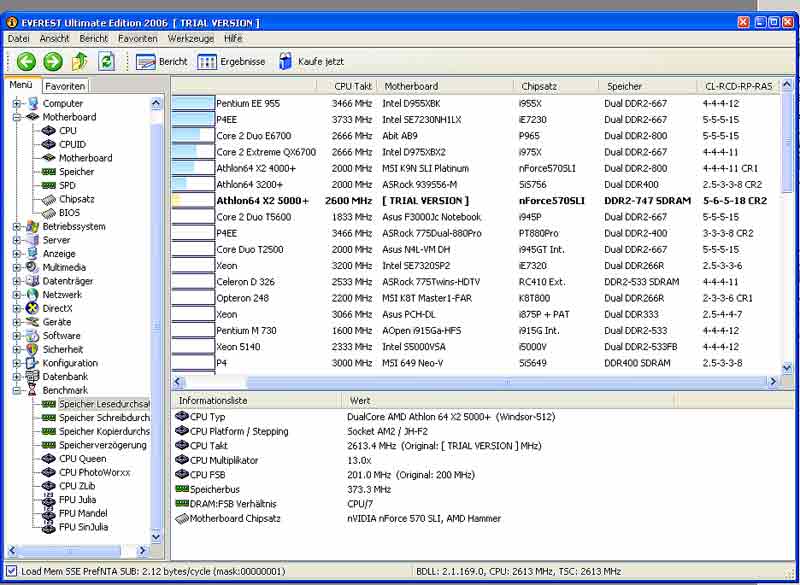Click the Datenträger drive icon

point(32,281)
